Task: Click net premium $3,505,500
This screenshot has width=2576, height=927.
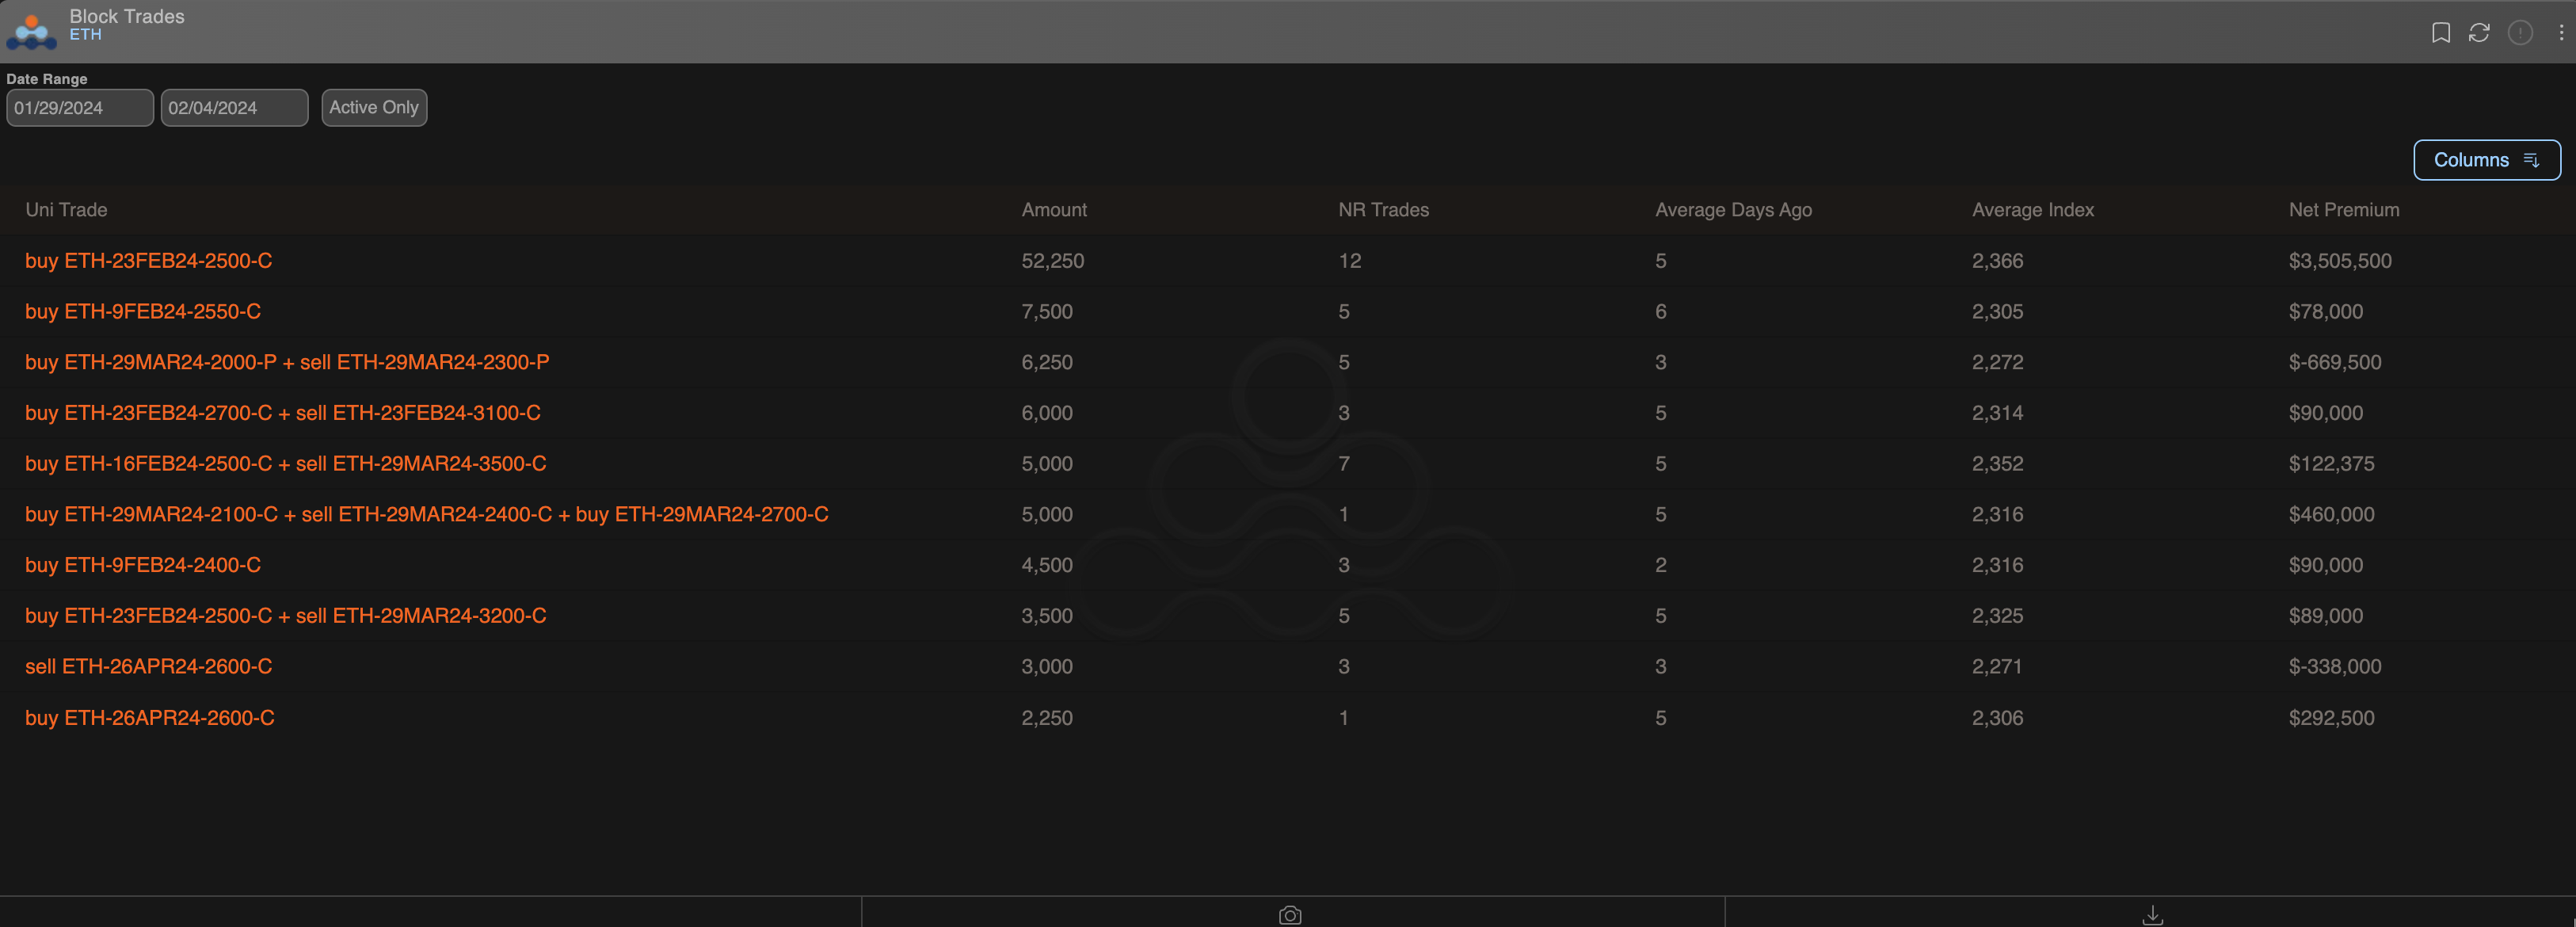Action: [2340, 261]
